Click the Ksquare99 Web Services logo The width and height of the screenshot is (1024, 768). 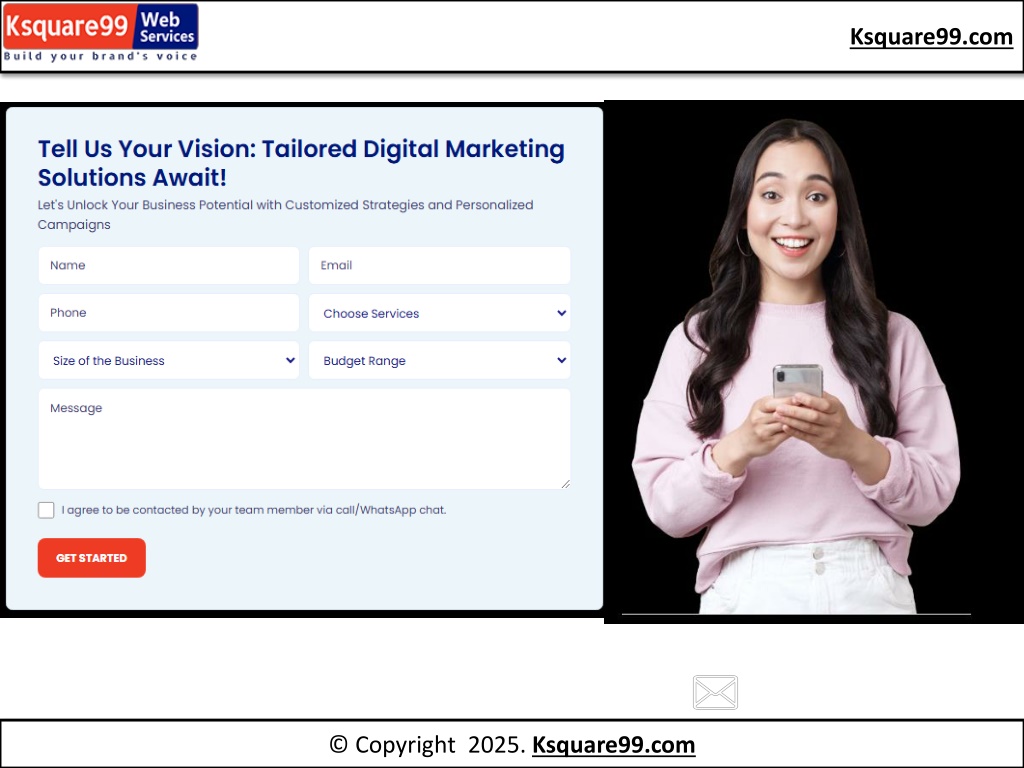[x=101, y=33]
